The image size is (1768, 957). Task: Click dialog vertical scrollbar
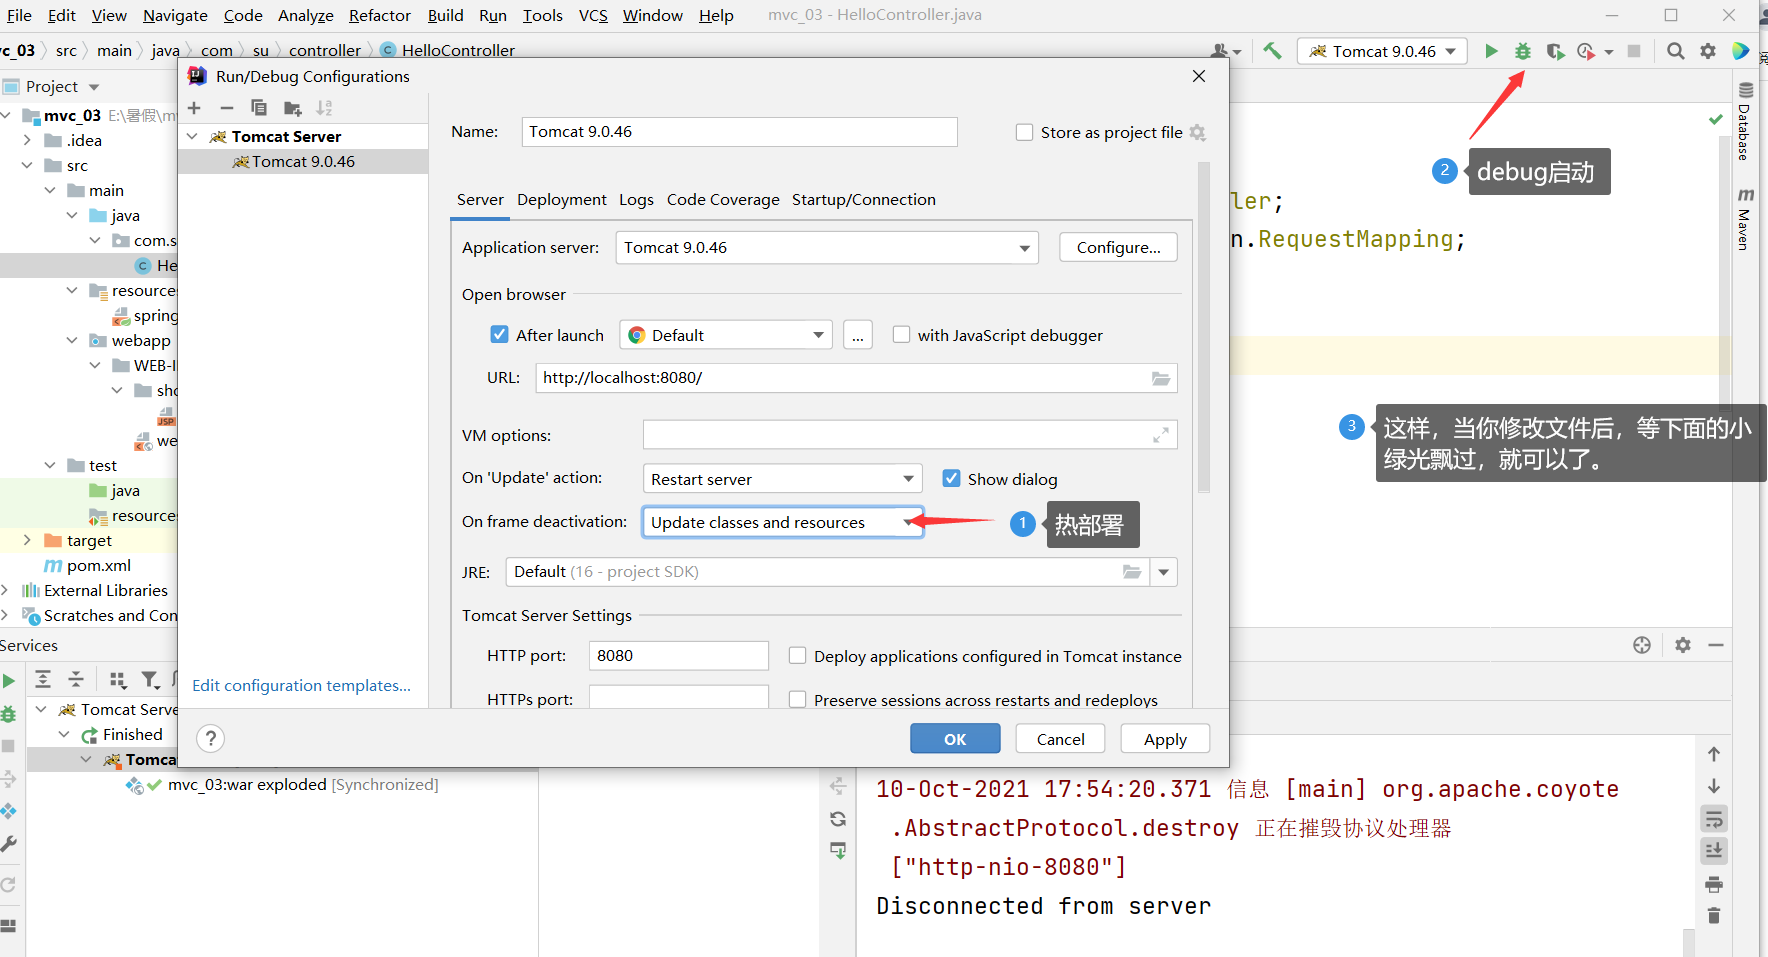click(1204, 327)
